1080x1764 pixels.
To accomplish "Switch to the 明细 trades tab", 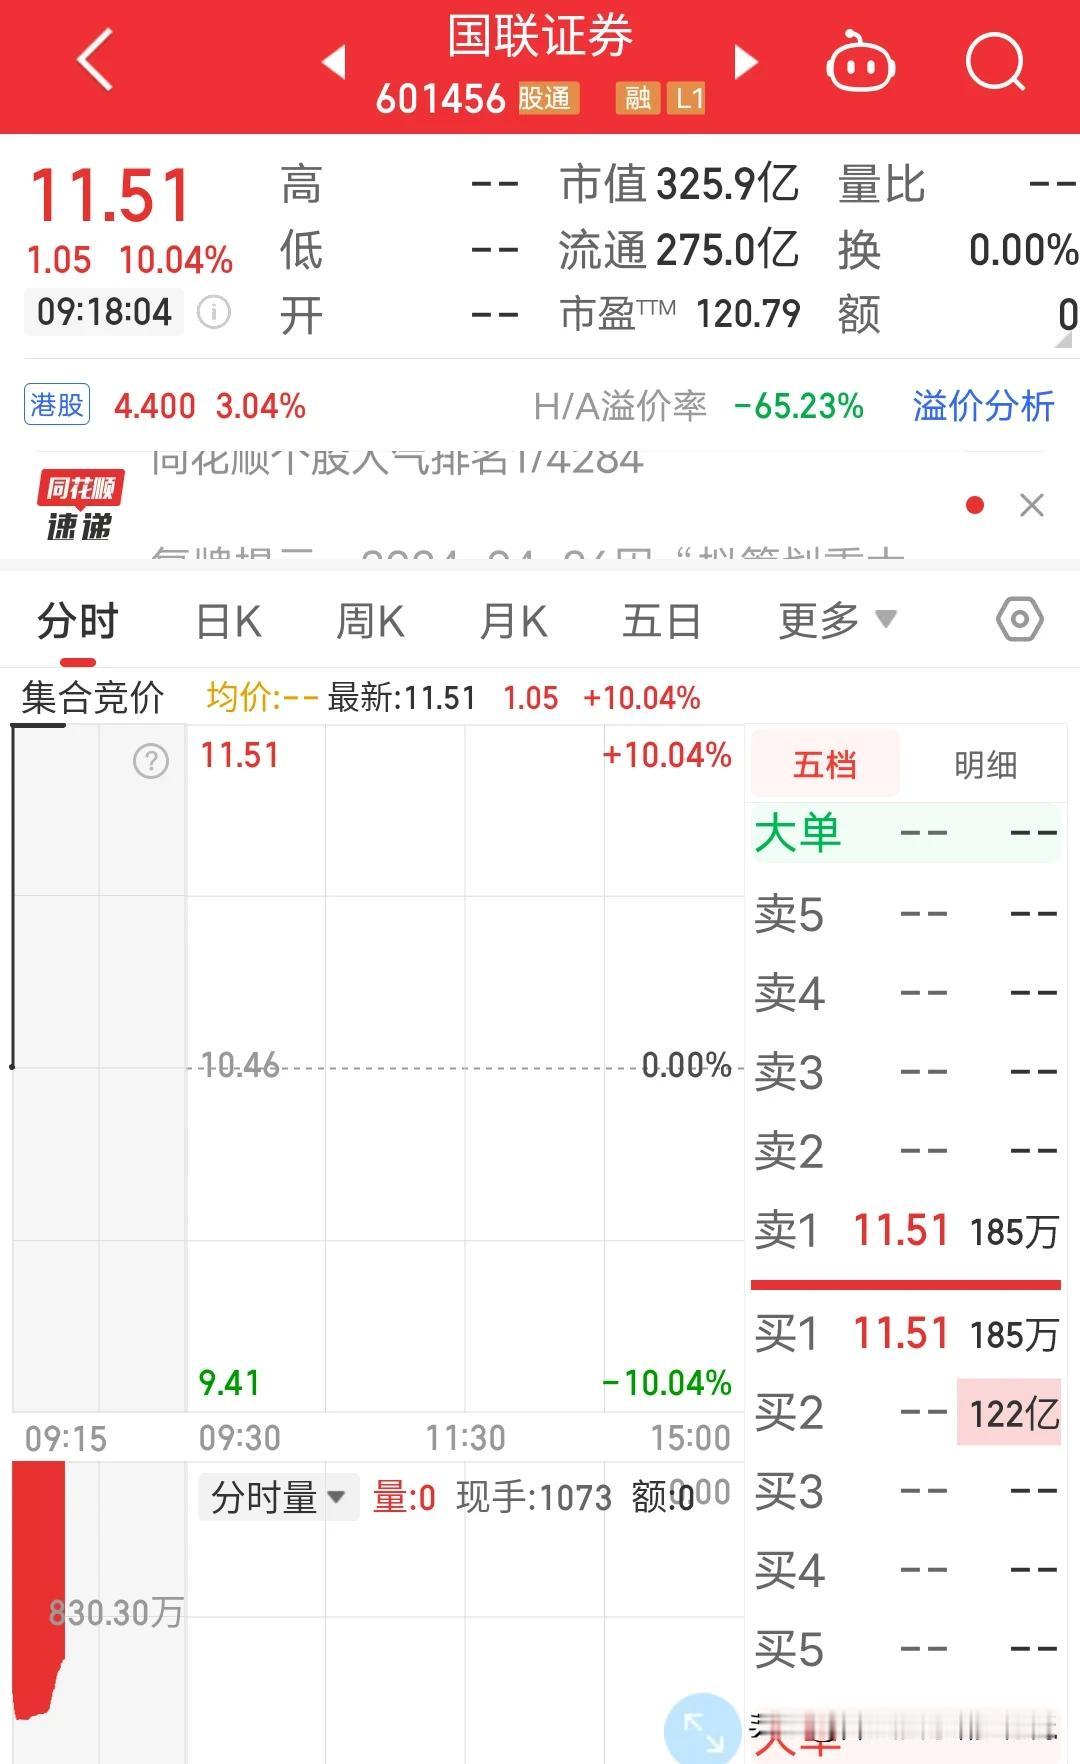I will click(986, 765).
